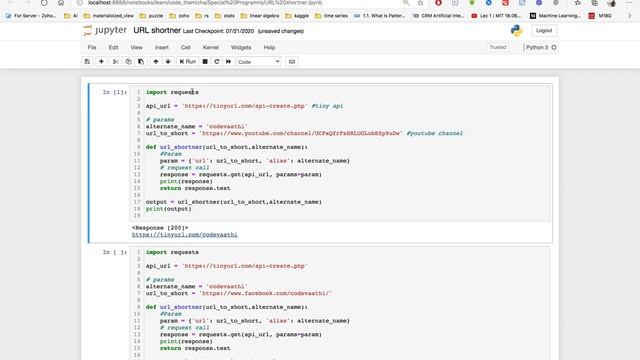This screenshot has height=360, width=640.
Task: Open the puzzle bookmarks folder
Action: tap(151, 16)
